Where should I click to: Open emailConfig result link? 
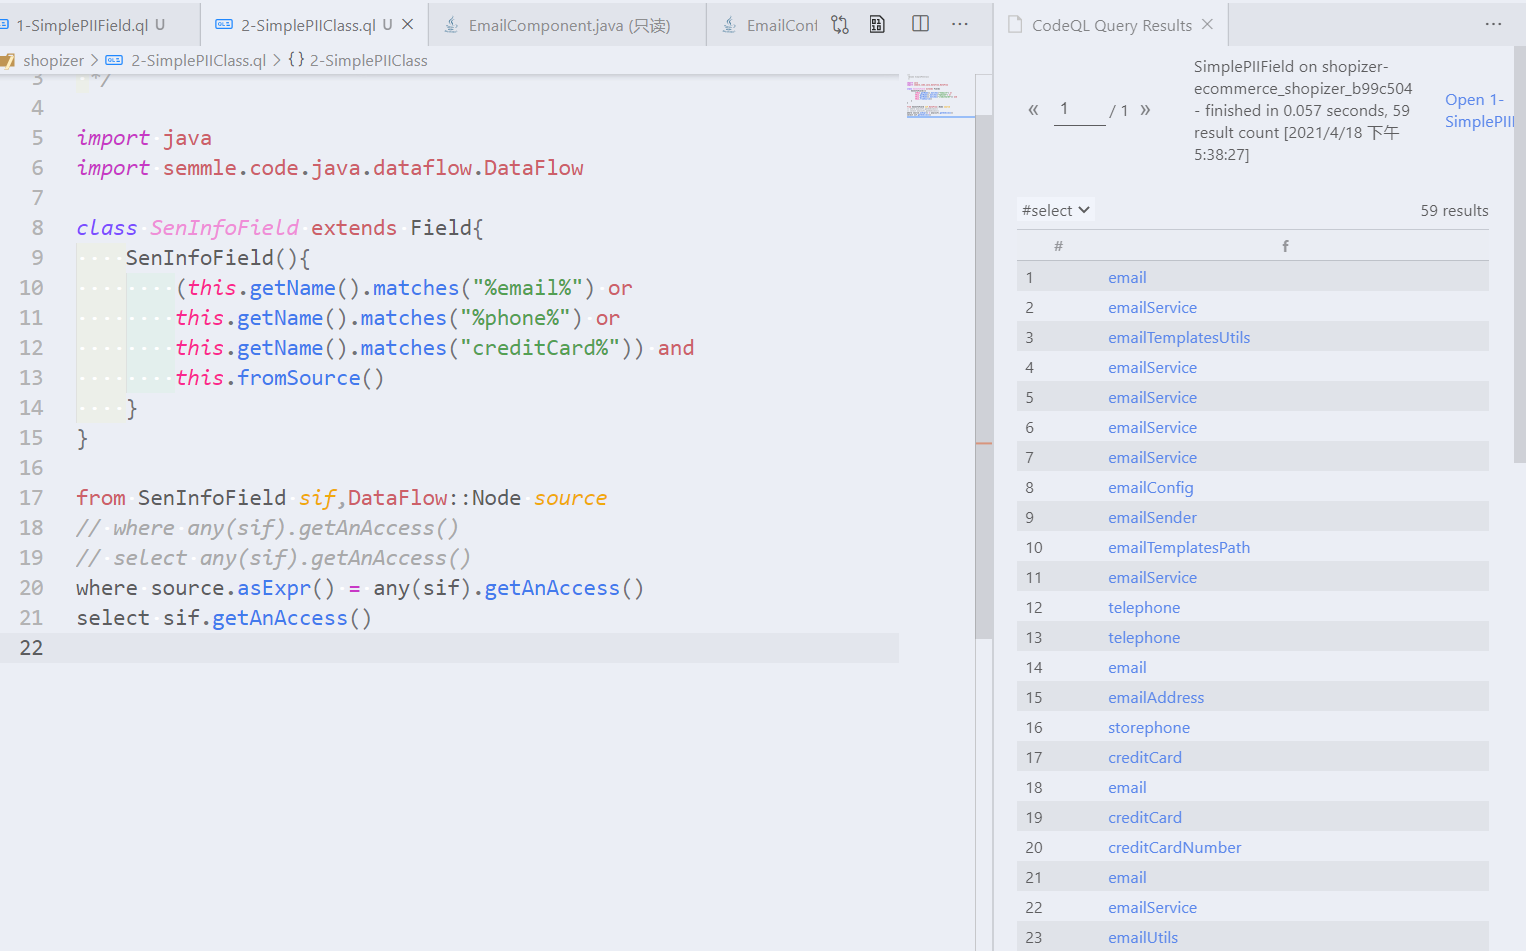[1151, 487]
